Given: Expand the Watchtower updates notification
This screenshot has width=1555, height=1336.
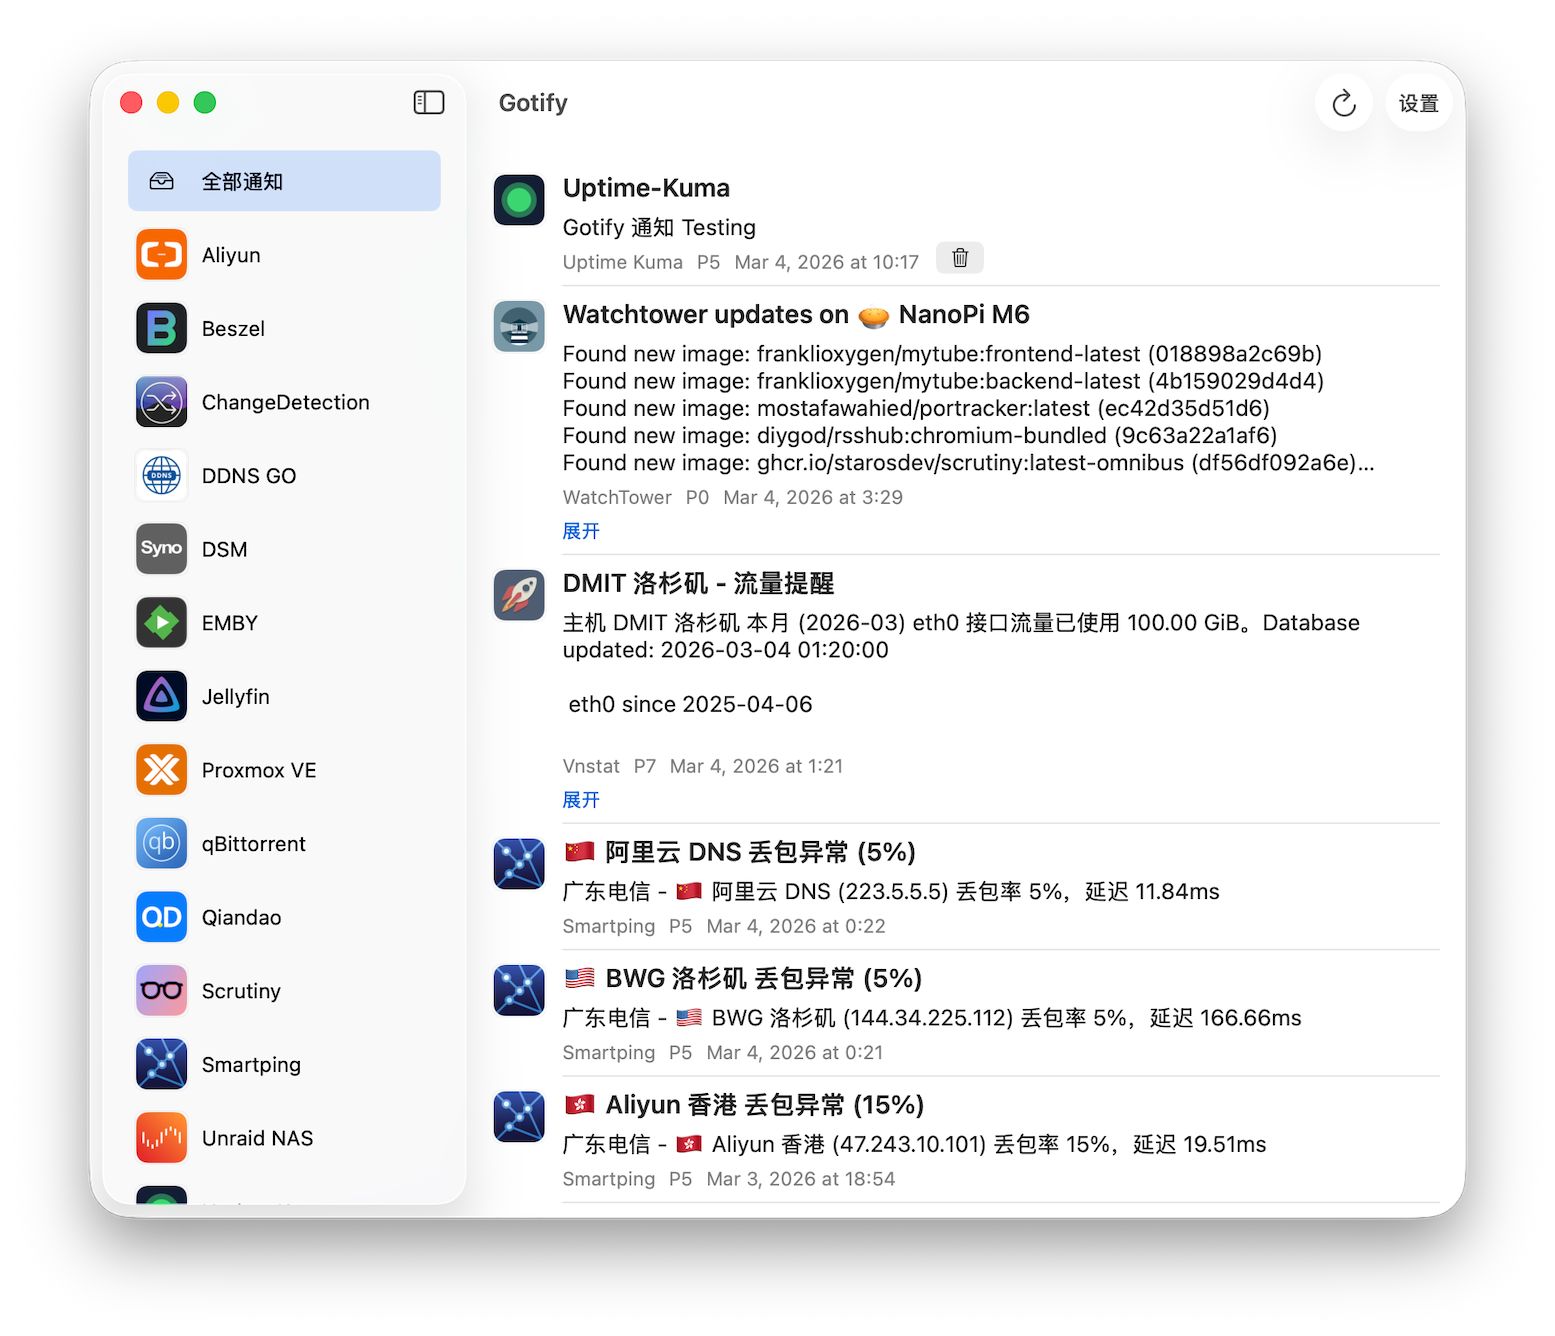Looking at the screenshot, I should point(581,531).
